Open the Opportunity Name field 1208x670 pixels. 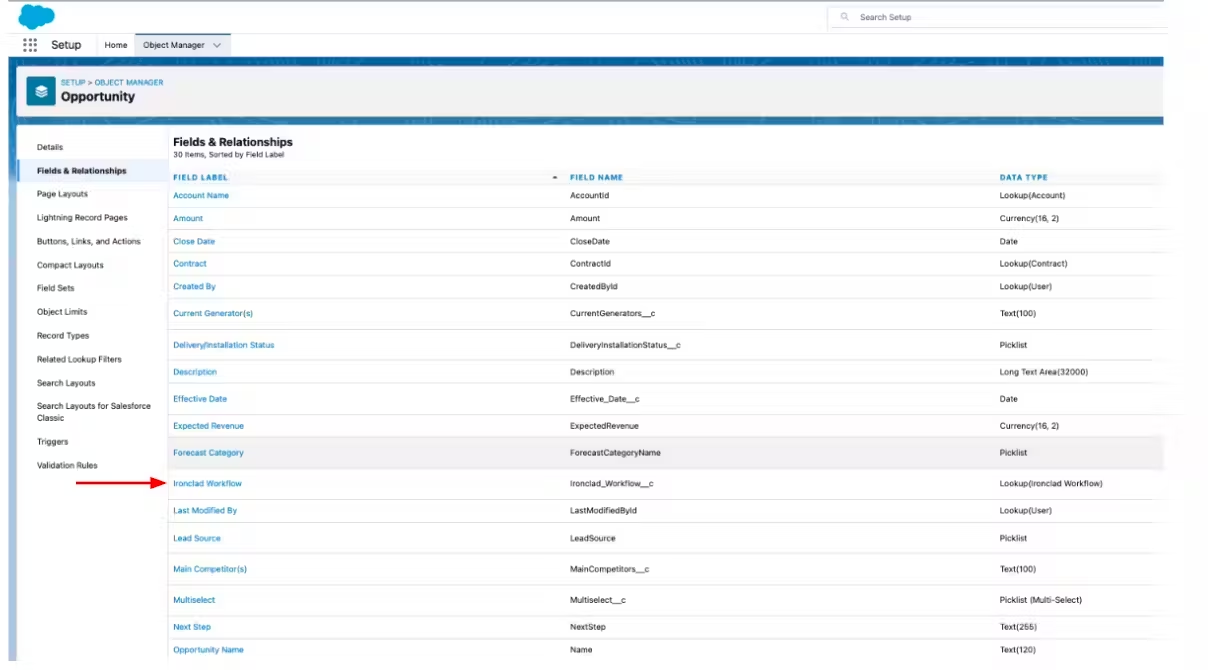(208, 650)
